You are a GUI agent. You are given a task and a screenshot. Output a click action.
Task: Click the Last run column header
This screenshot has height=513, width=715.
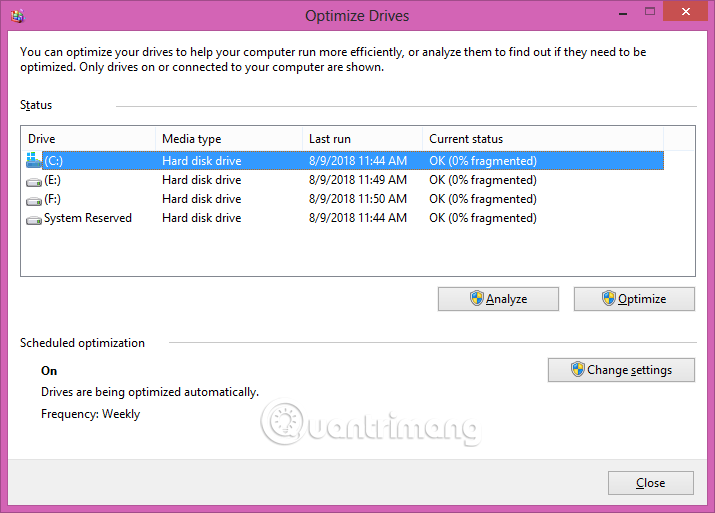361,139
